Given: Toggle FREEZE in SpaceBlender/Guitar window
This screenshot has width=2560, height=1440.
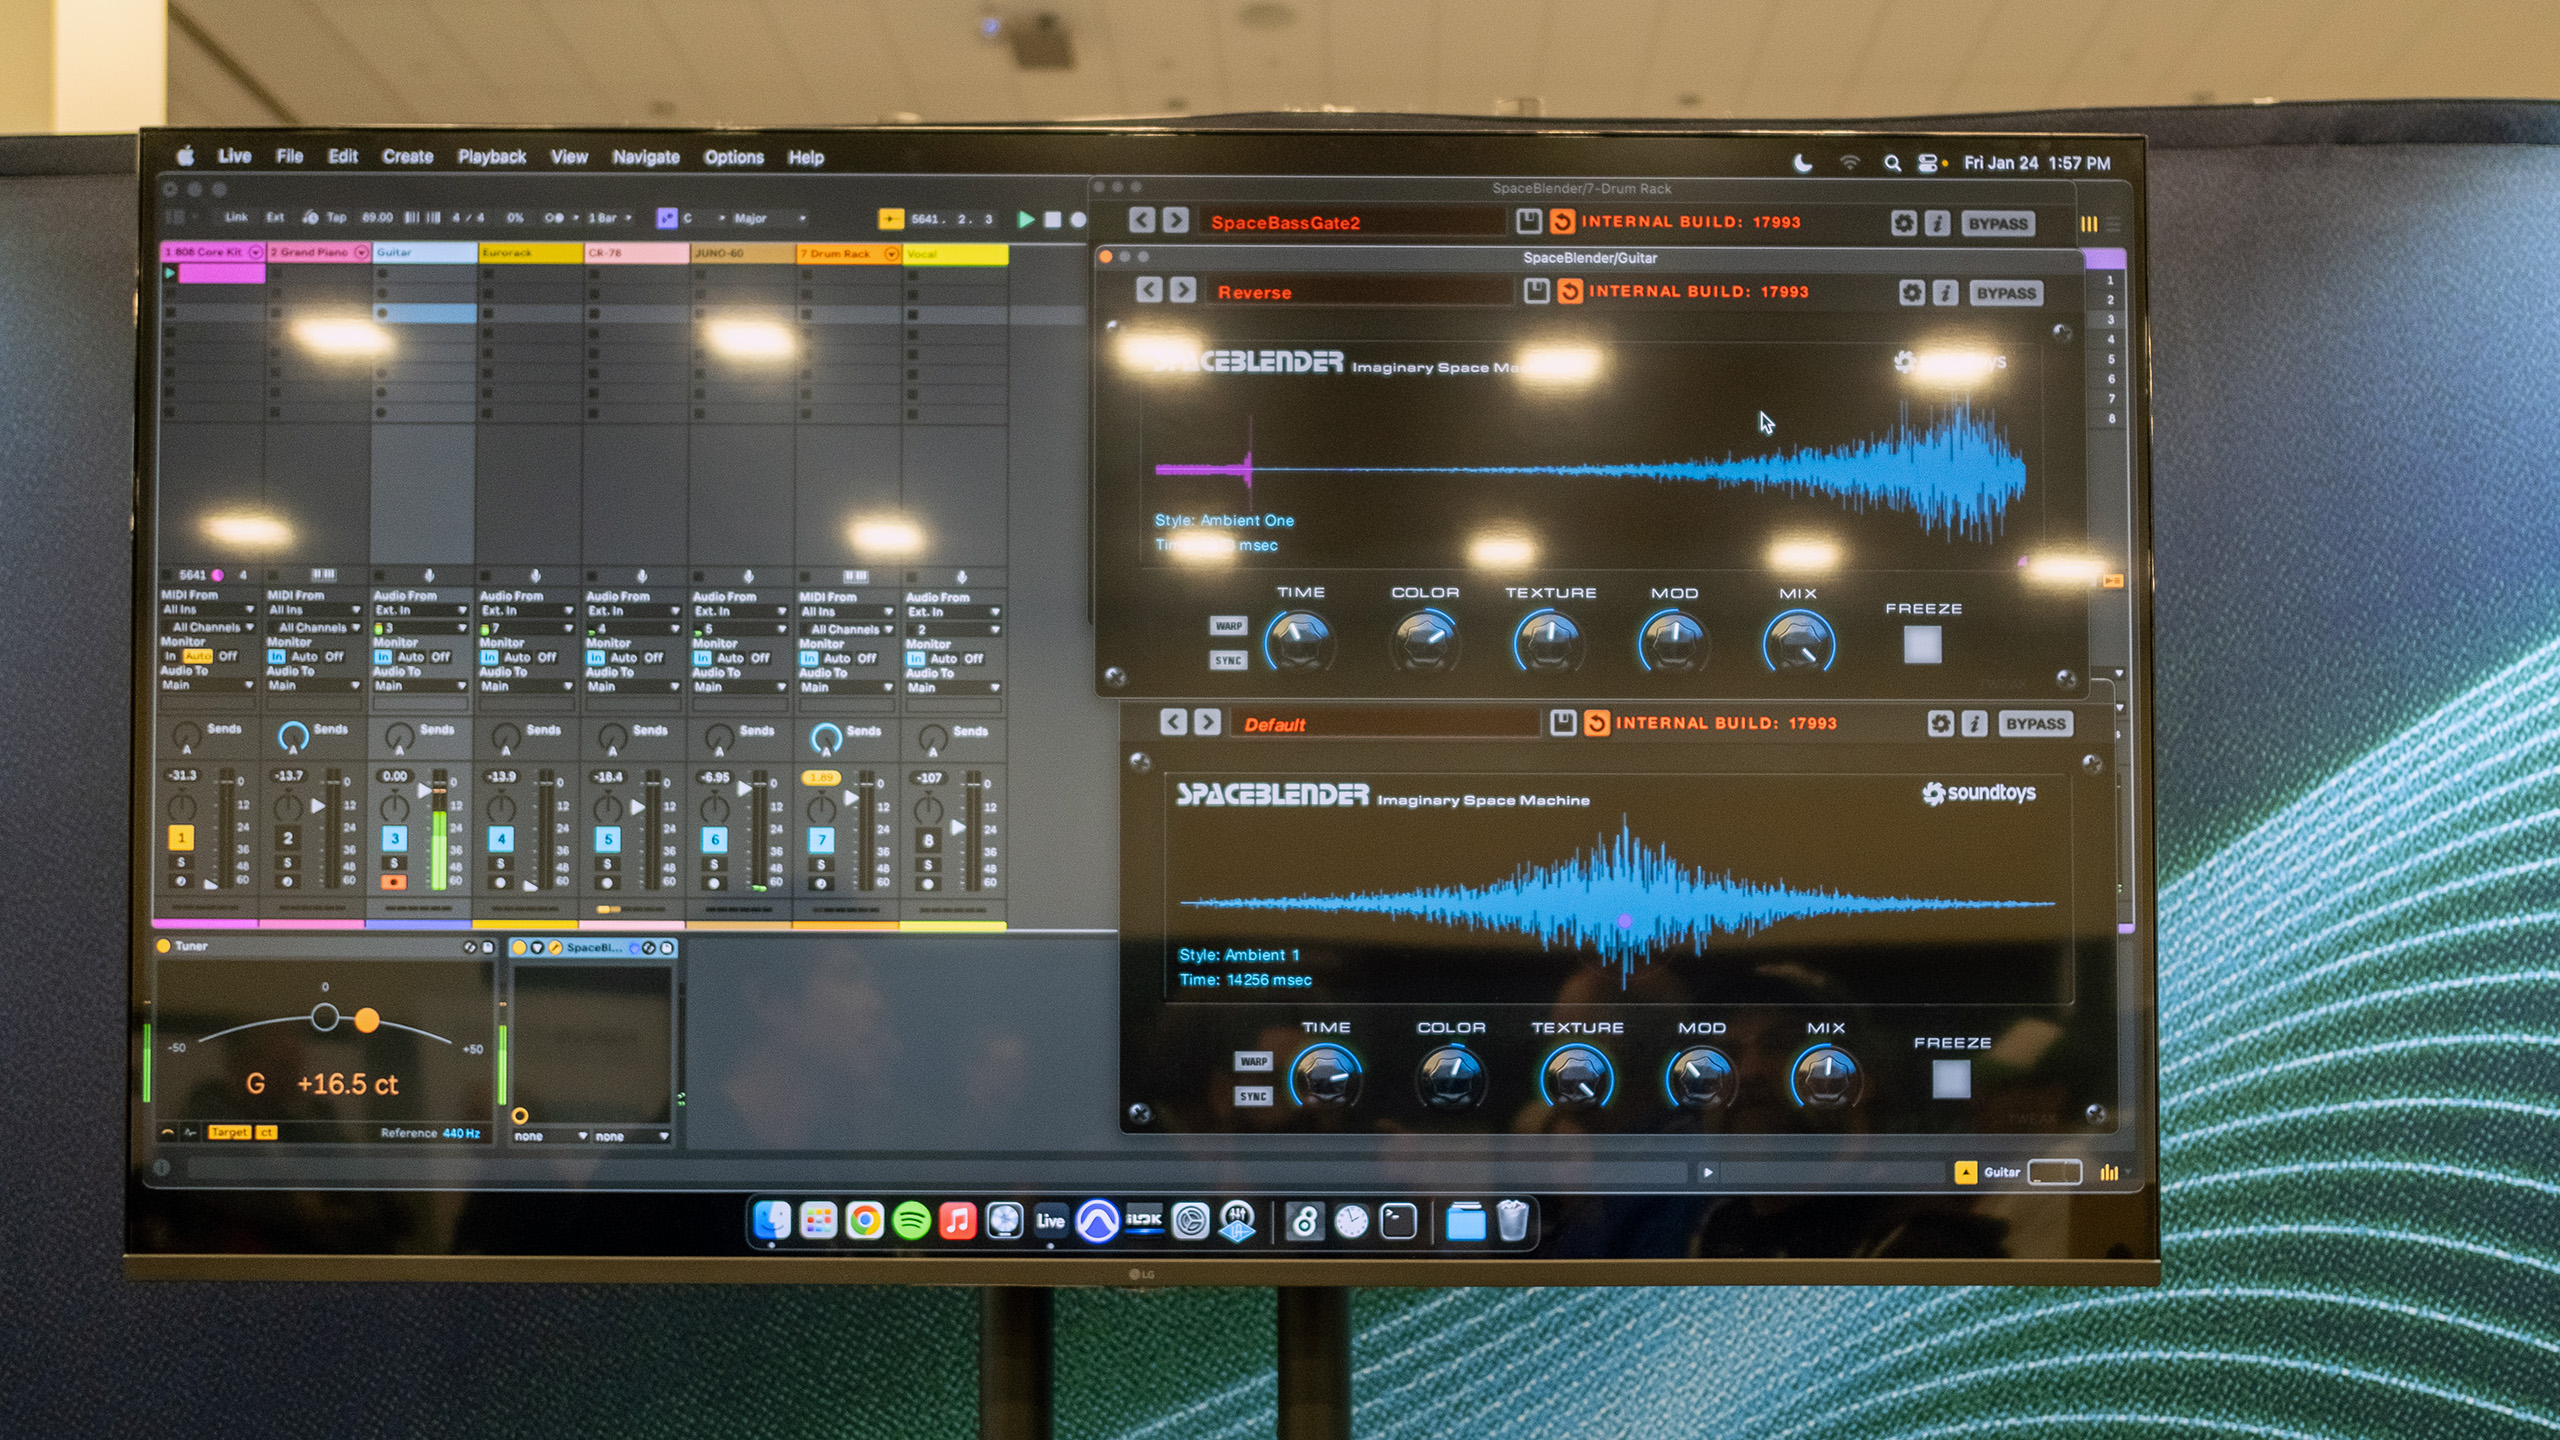Looking at the screenshot, I should [1922, 645].
